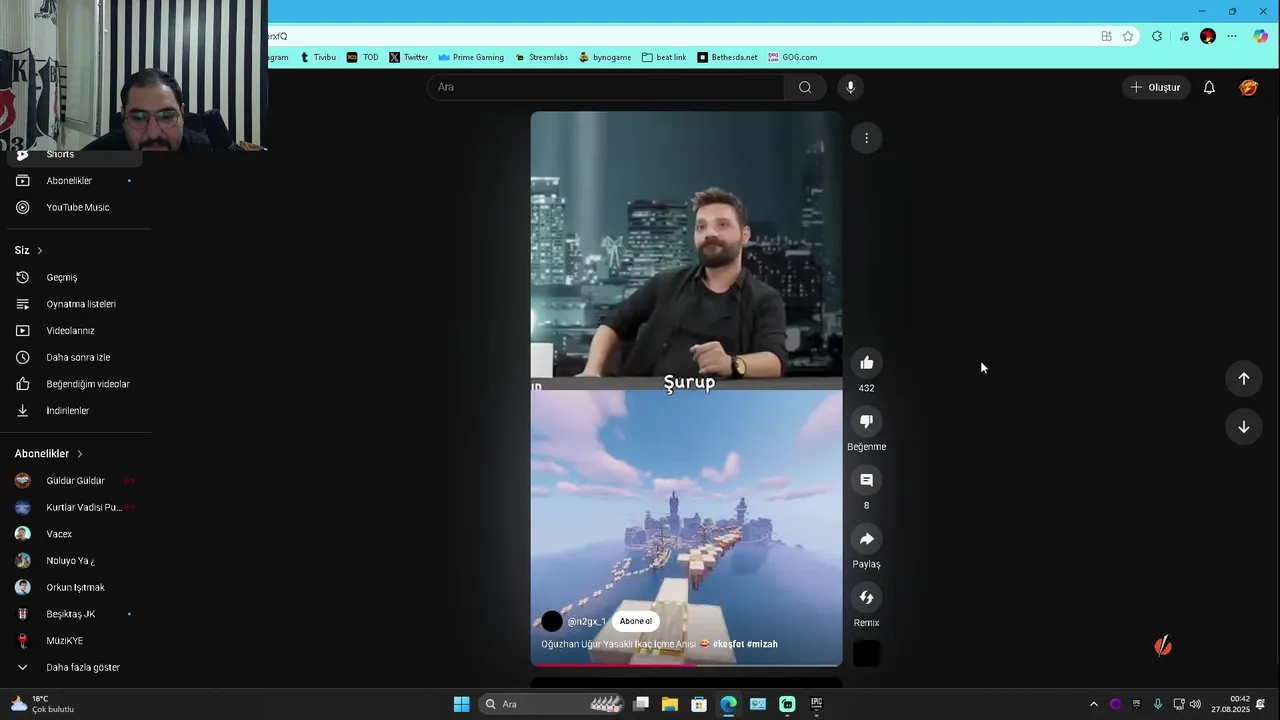Click the Beğenme dislike icon
This screenshot has height=720, width=1280.
pyautogui.click(x=866, y=422)
